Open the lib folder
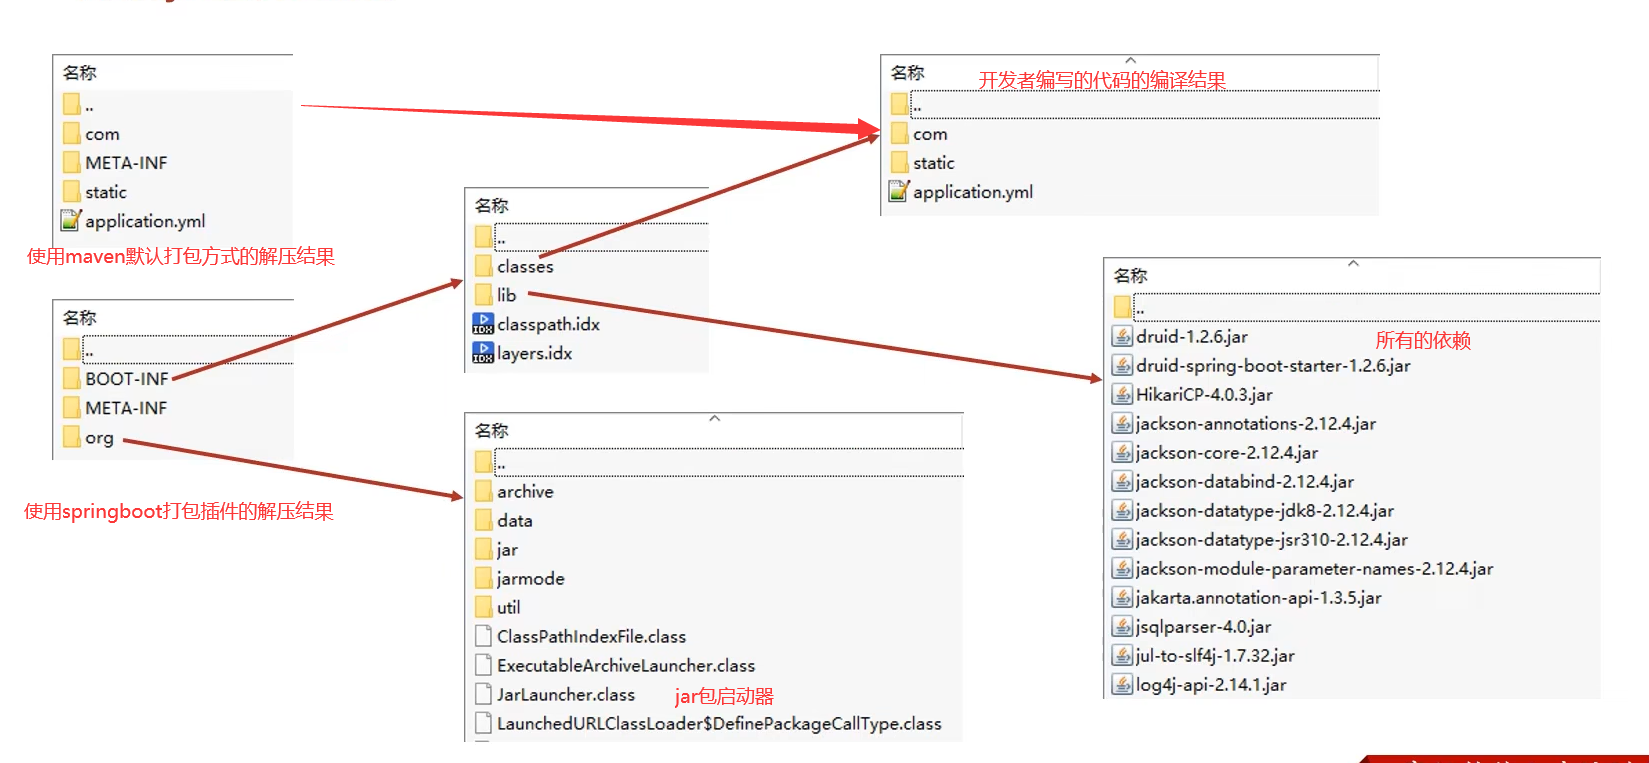The height and width of the screenshot is (763, 1649). (x=506, y=295)
